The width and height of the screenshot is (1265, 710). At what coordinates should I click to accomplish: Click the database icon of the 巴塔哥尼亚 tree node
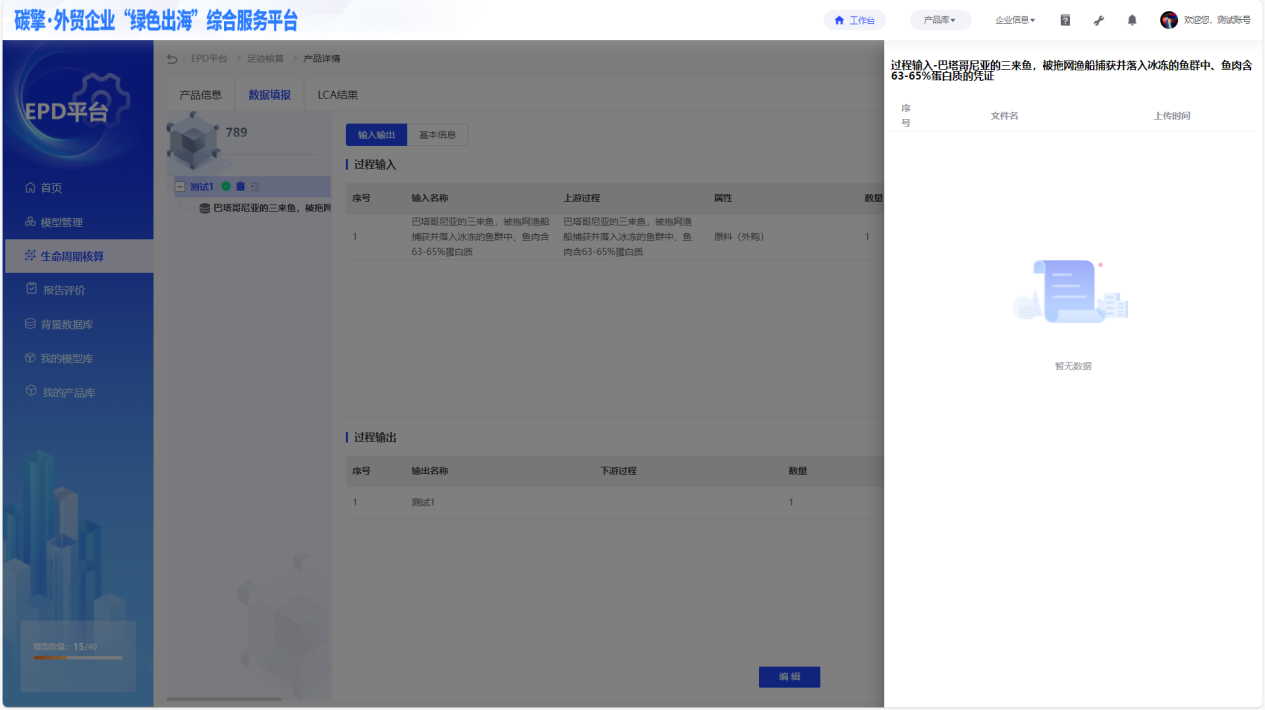[205, 208]
